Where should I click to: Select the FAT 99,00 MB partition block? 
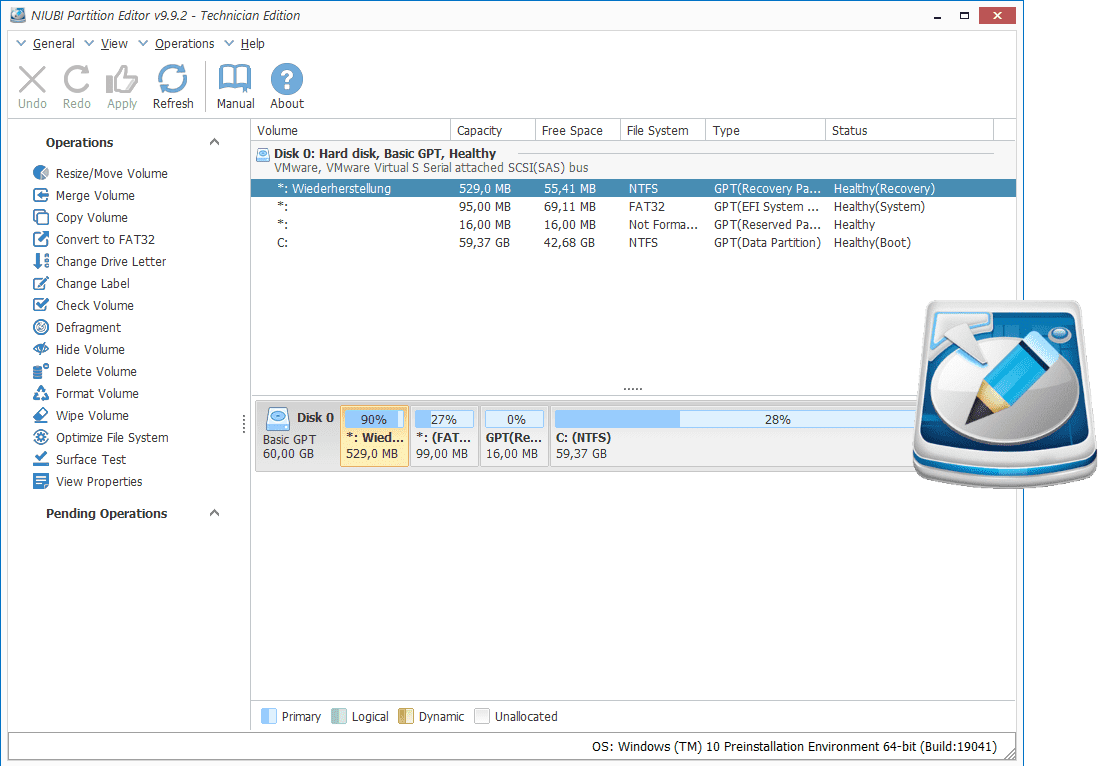(x=444, y=436)
